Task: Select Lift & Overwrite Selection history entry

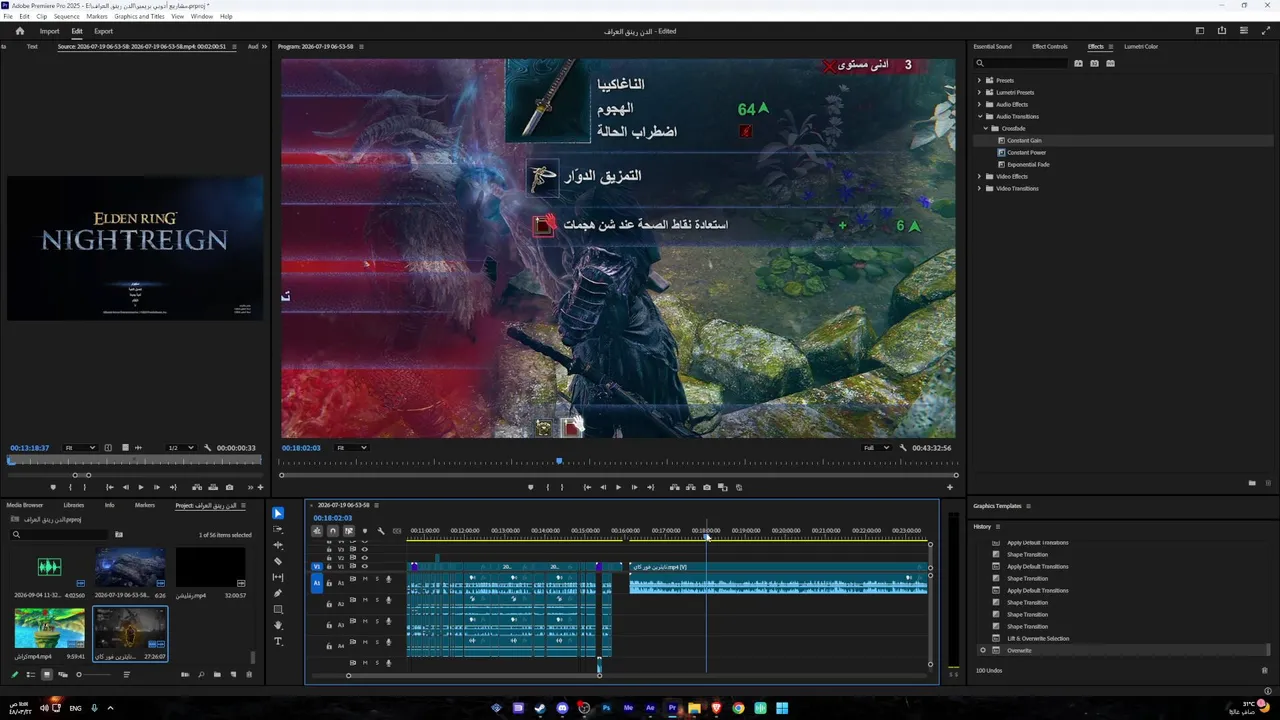Action: click(1038, 638)
